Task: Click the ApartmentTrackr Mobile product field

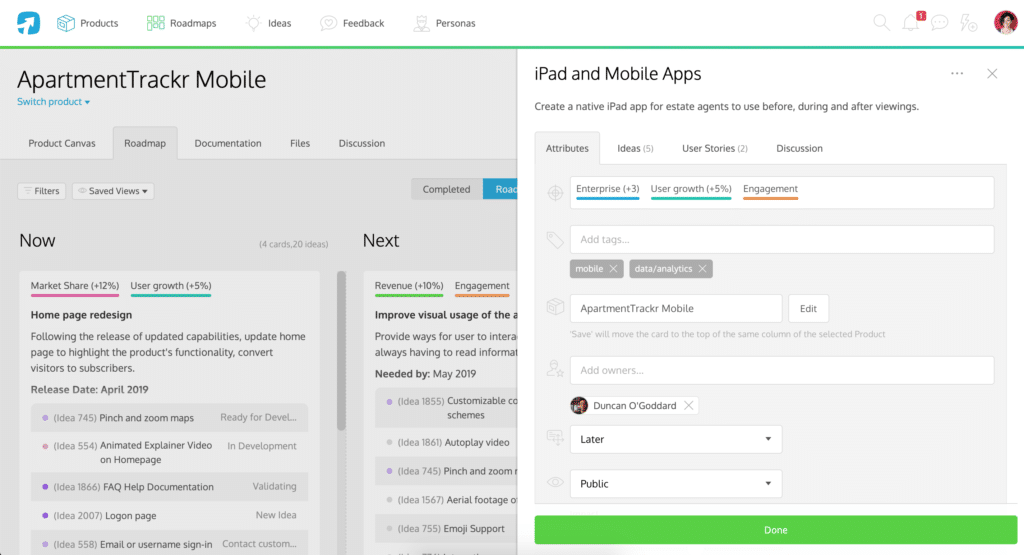Action: point(676,309)
